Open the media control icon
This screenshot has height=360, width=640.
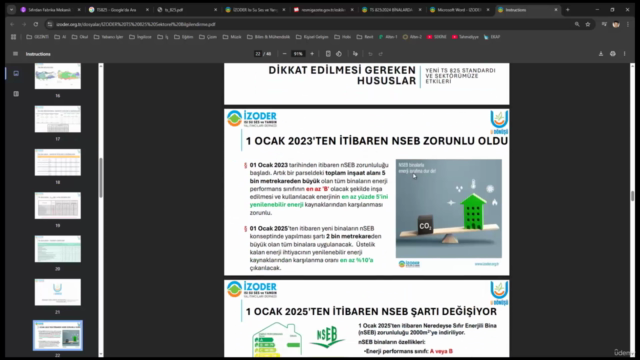(x=604, y=24)
